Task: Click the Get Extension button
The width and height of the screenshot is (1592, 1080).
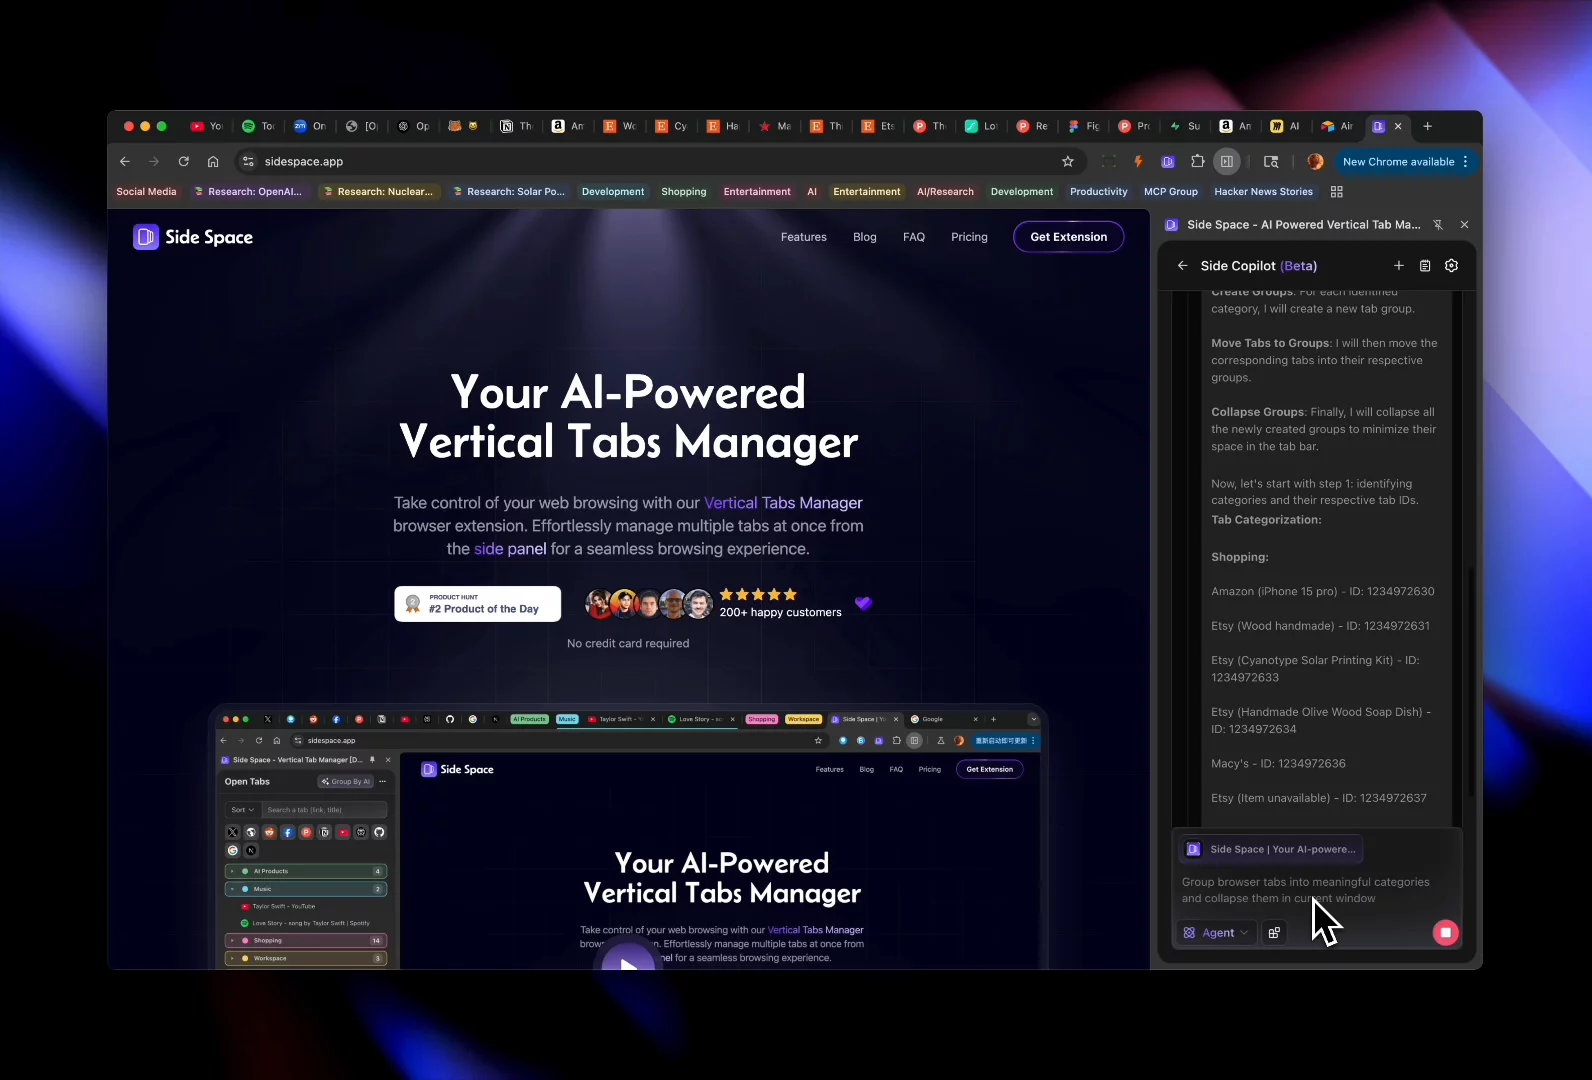Action: [x=1069, y=237]
